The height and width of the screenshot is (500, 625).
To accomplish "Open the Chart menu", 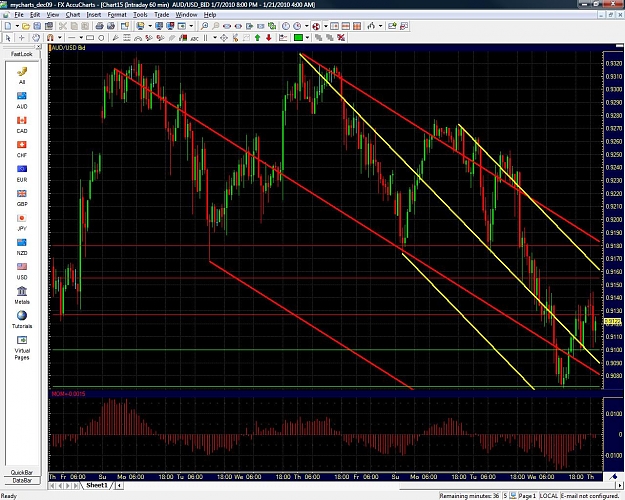I will (x=73, y=15).
